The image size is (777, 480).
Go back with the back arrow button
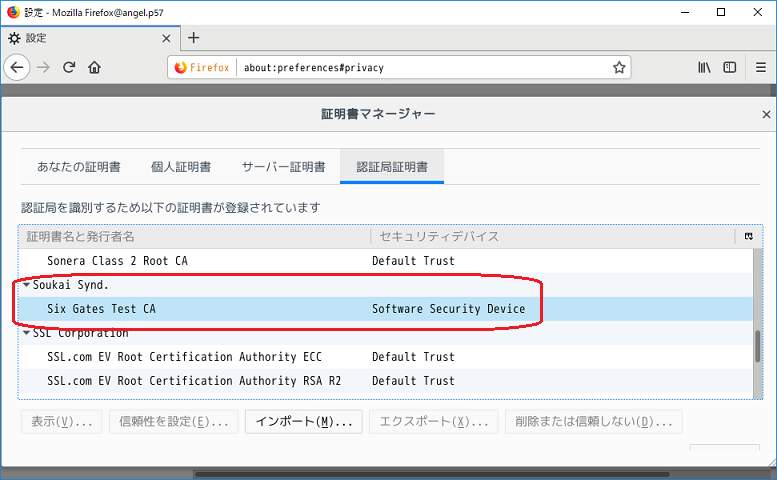tap(17, 67)
